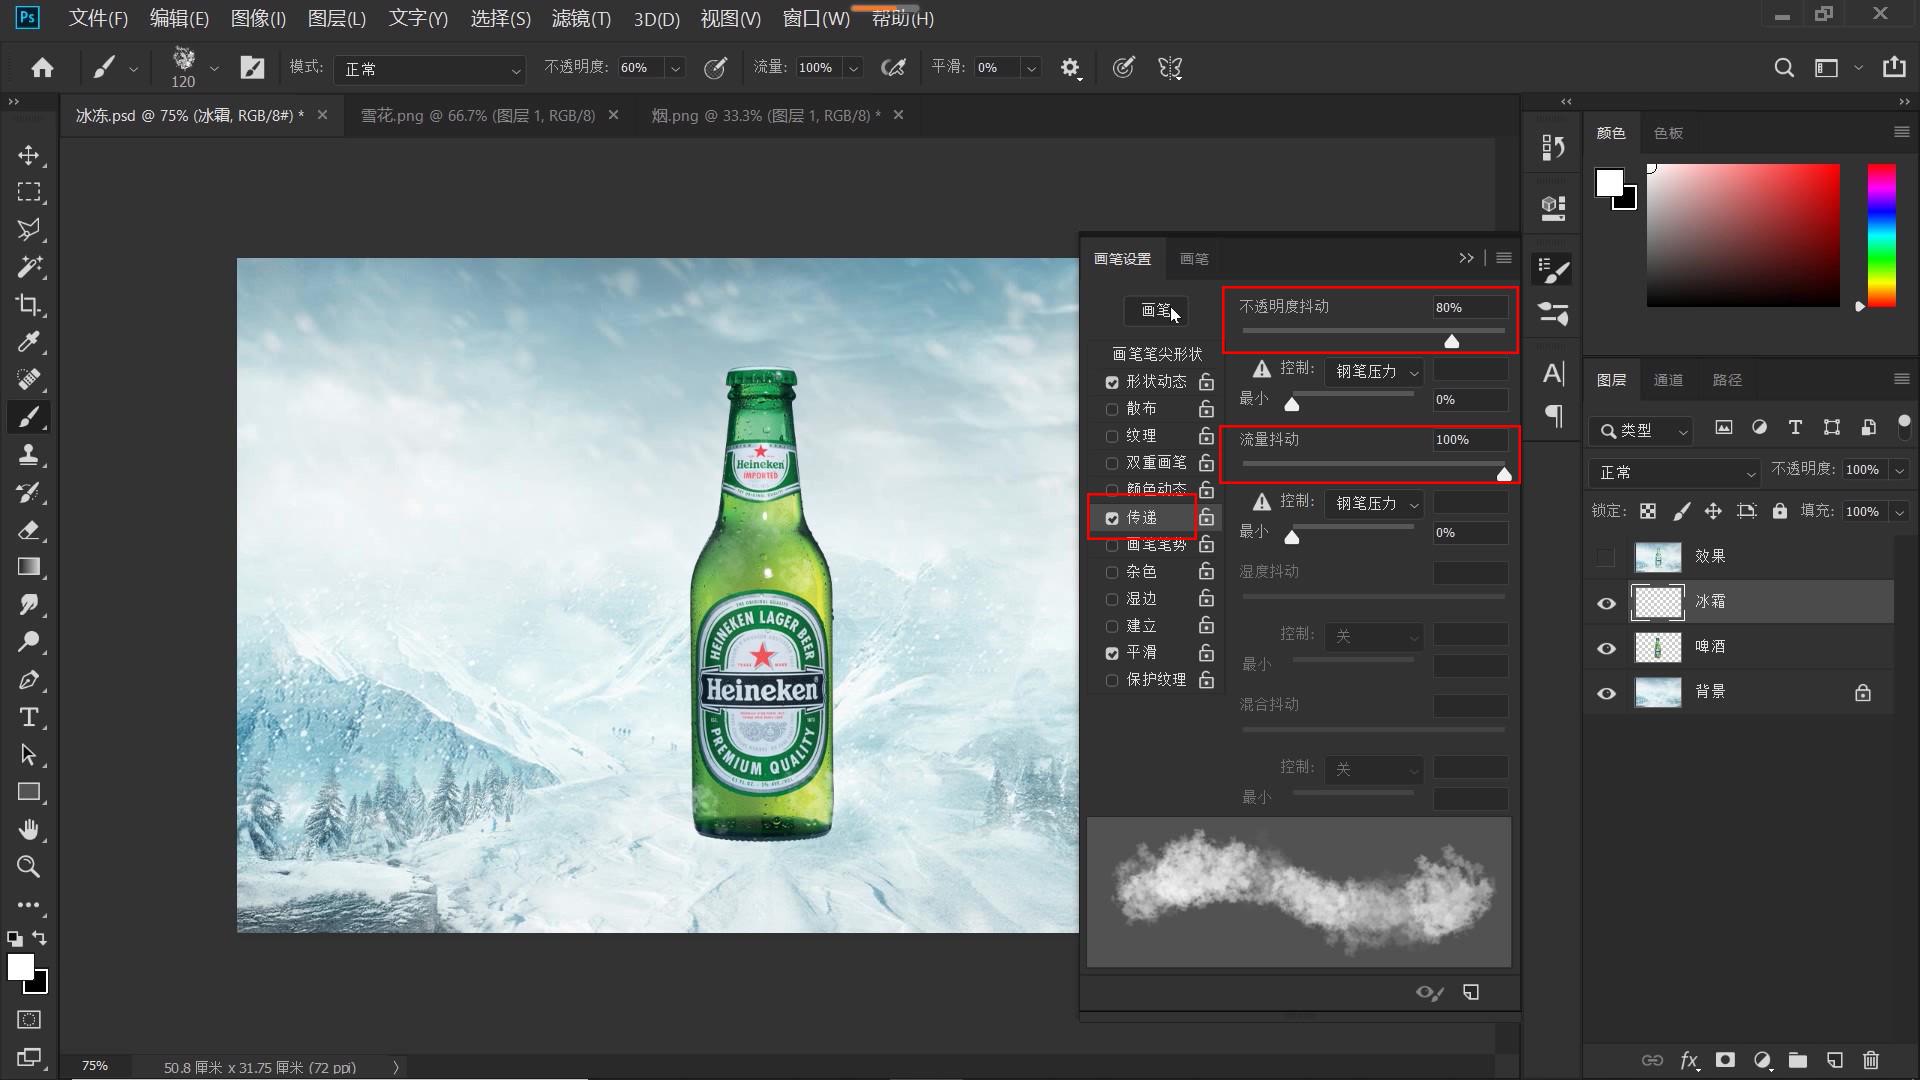Viewport: 1920px width, 1080px height.
Task: Select the Eyedropper tool
Action: point(29,342)
